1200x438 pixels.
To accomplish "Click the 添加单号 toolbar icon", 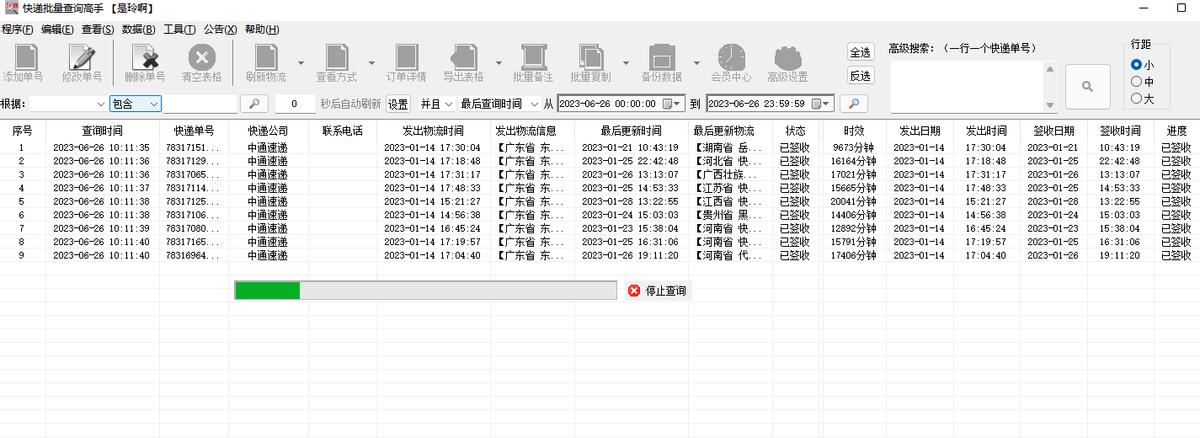I will (22, 63).
